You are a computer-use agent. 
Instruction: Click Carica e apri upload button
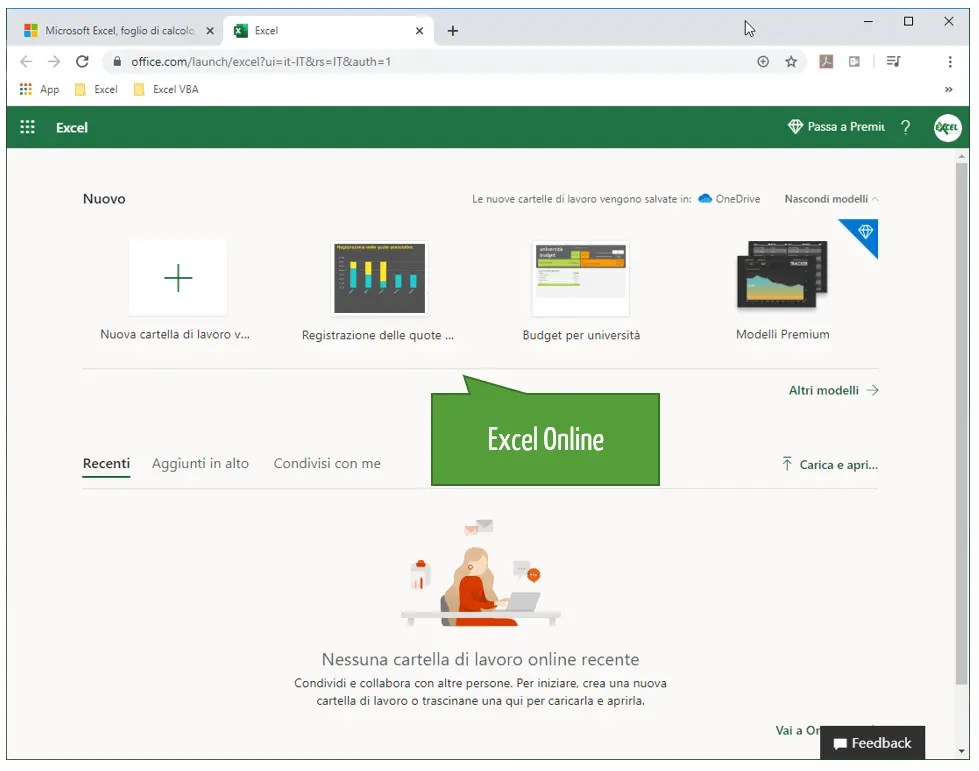point(830,464)
